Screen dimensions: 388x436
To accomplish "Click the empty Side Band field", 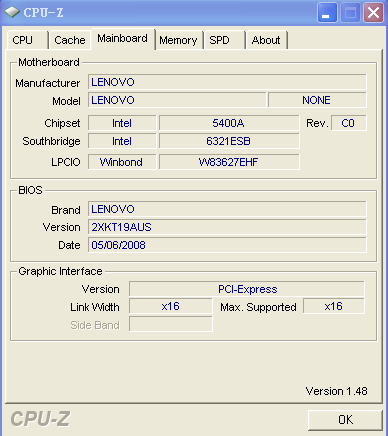I will pos(171,324).
